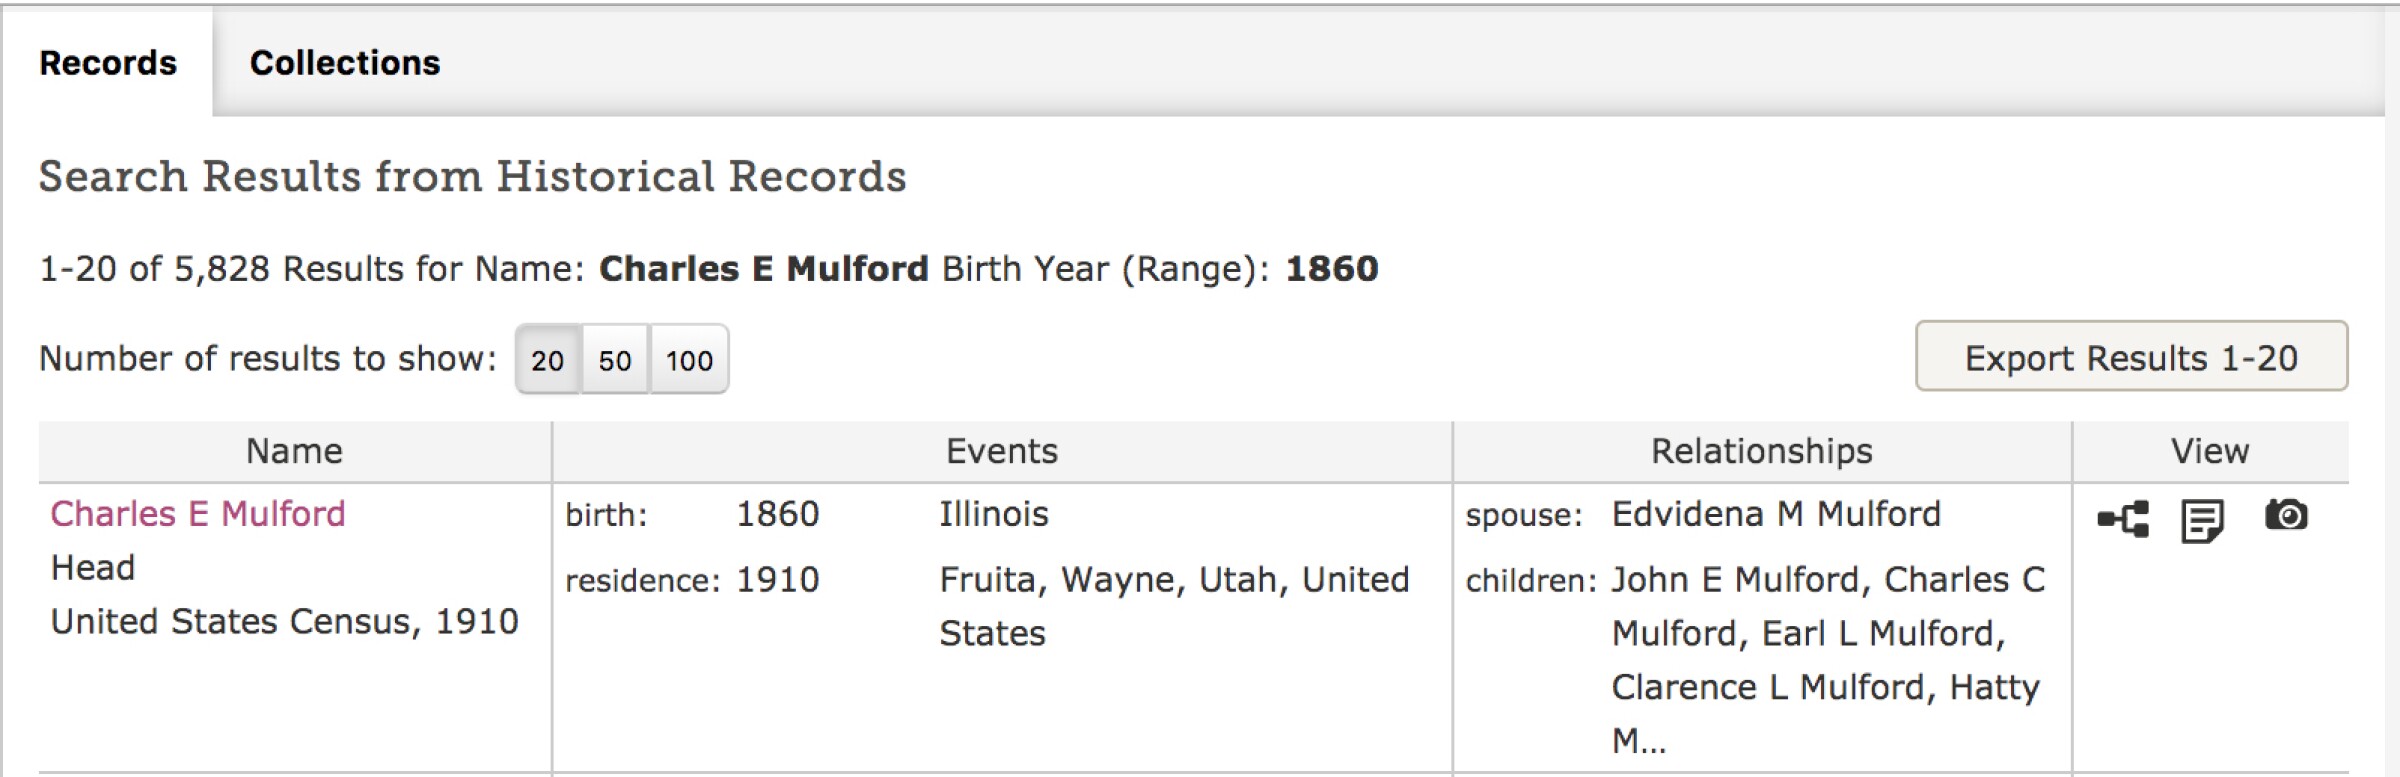Image resolution: width=2400 pixels, height=777 pixels.
Task: Select the United States Census, 1910 collection label
Action: point(284,620)
